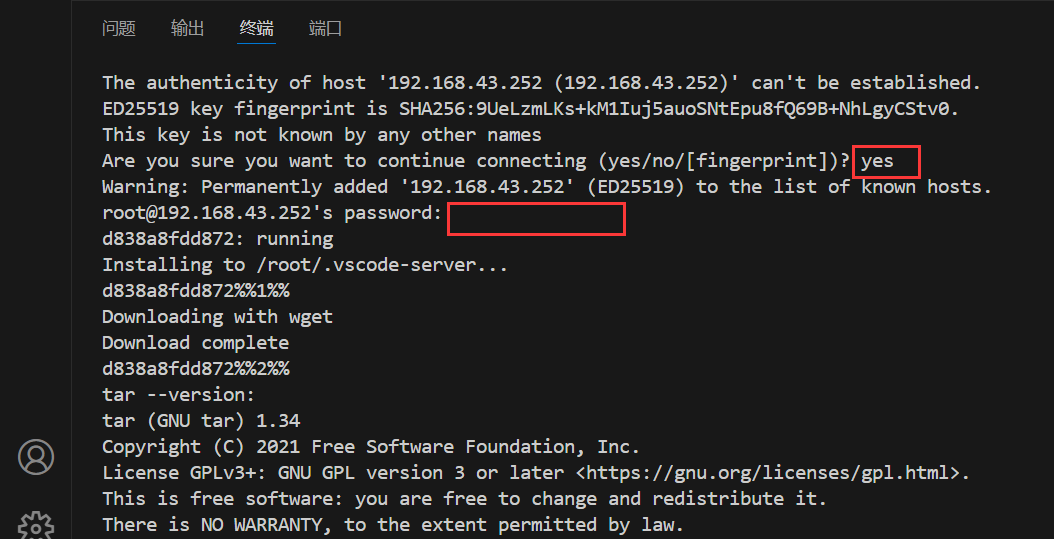Click the 'Download complete' line
Screen dimensions: 1054x539
(196, 343)
